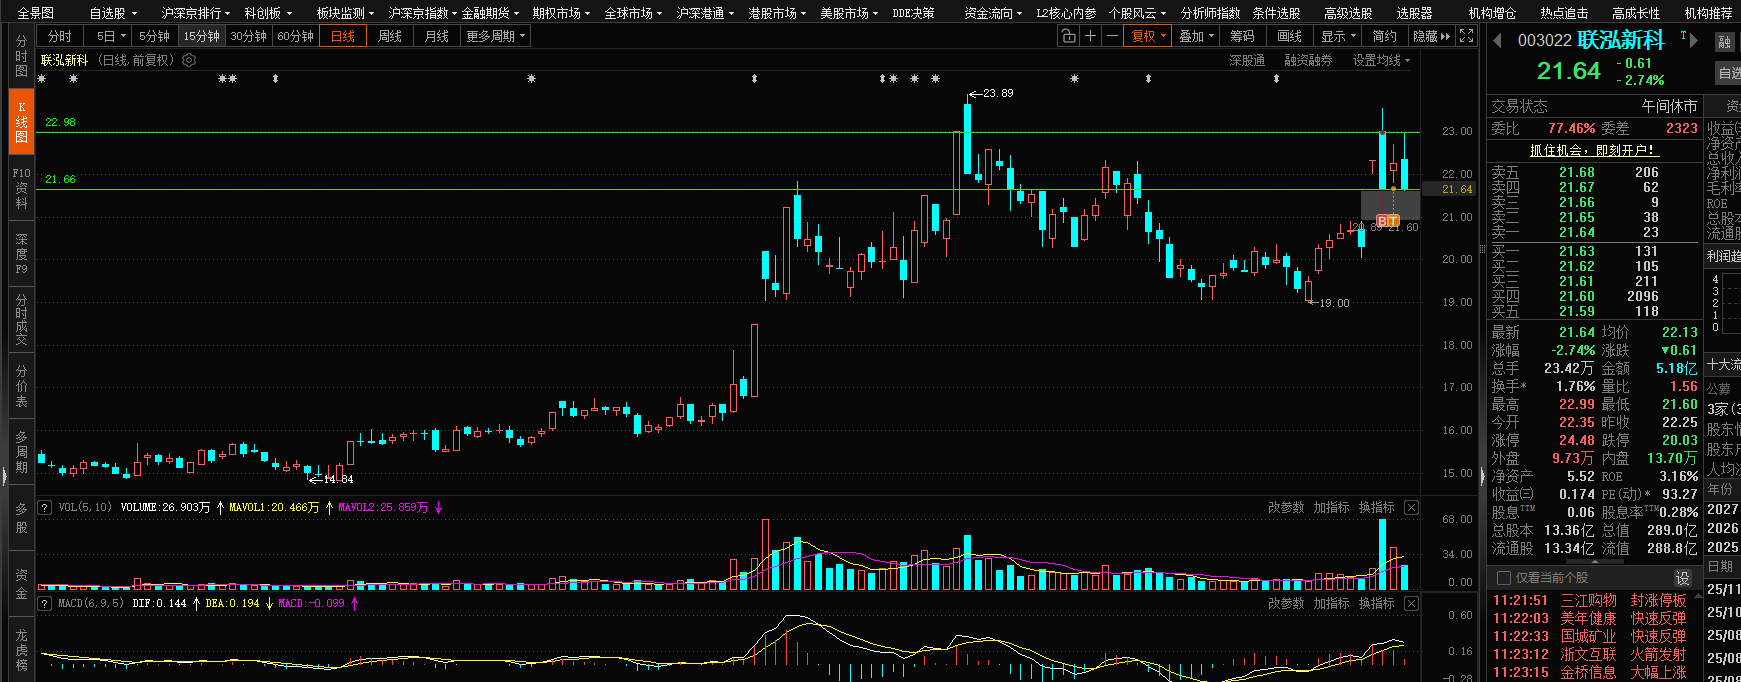Expand the 资金流向 menu

[993, 13]
